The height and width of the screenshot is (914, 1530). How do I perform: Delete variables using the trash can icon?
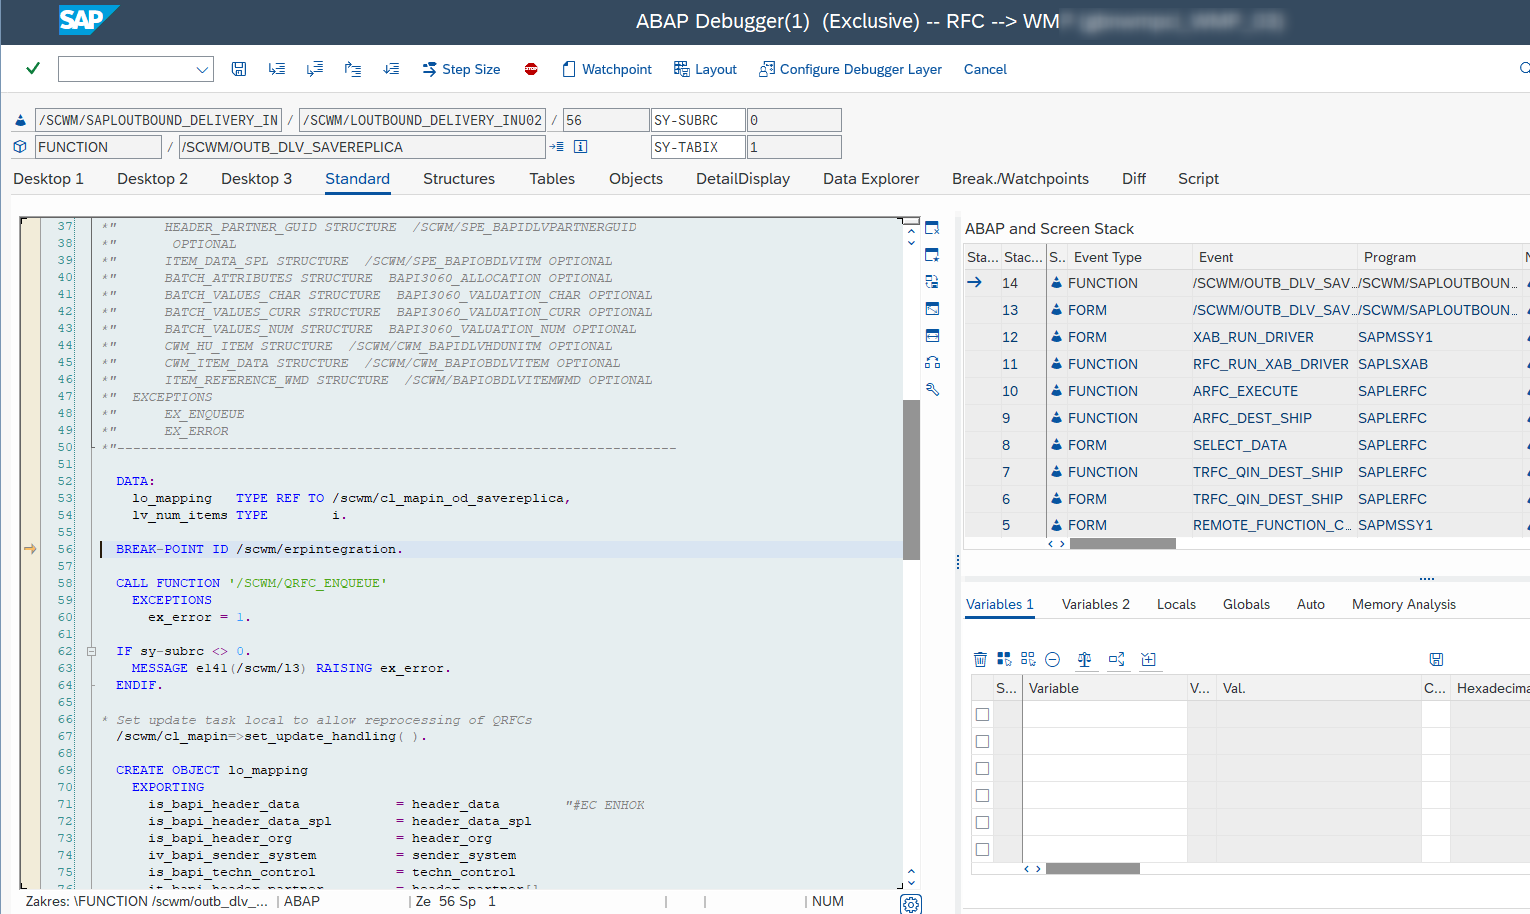980,659
